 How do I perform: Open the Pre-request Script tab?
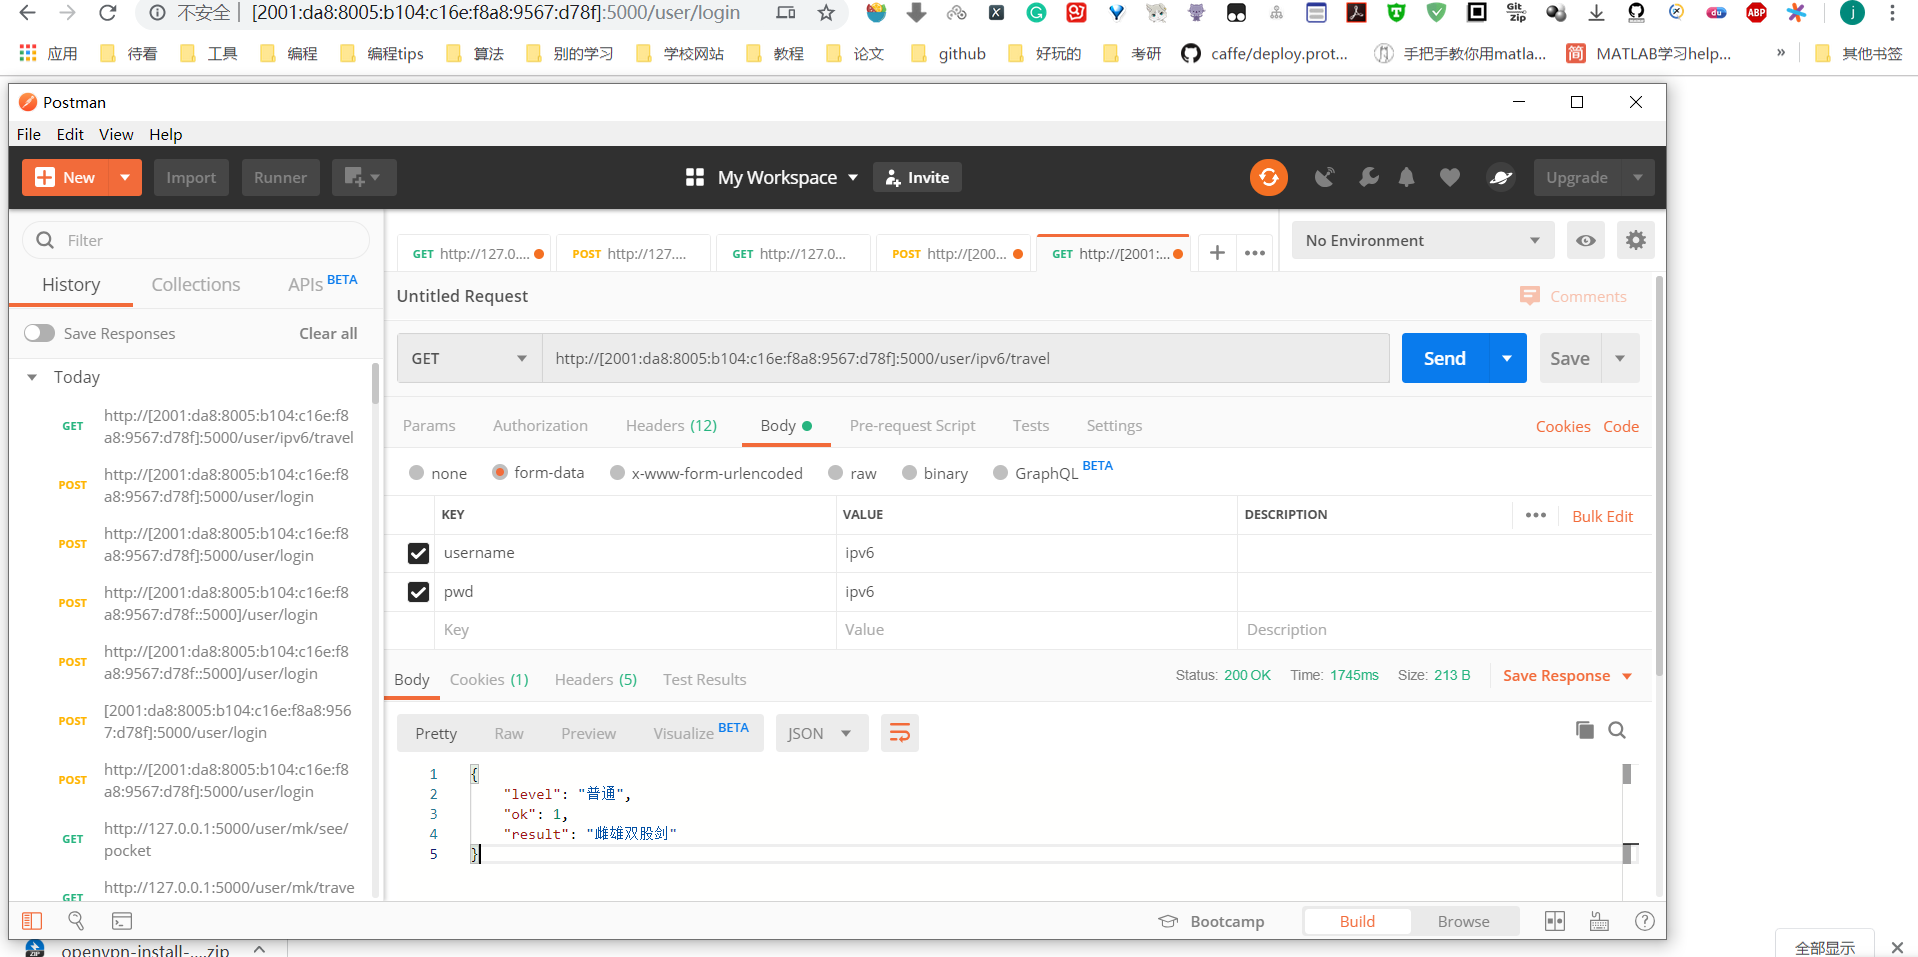click(911, 425)
